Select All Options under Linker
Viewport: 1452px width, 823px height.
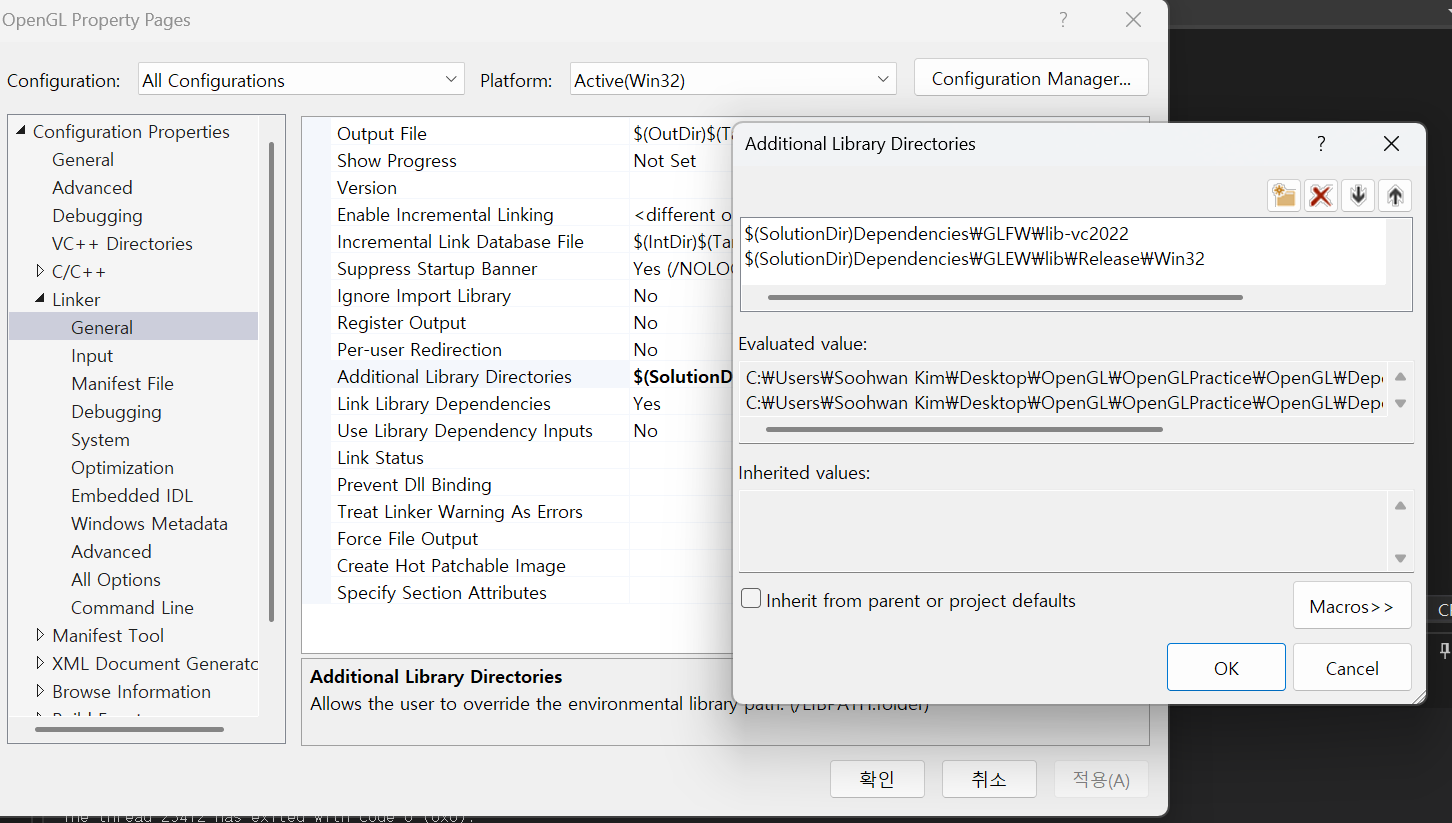point(115,579)
